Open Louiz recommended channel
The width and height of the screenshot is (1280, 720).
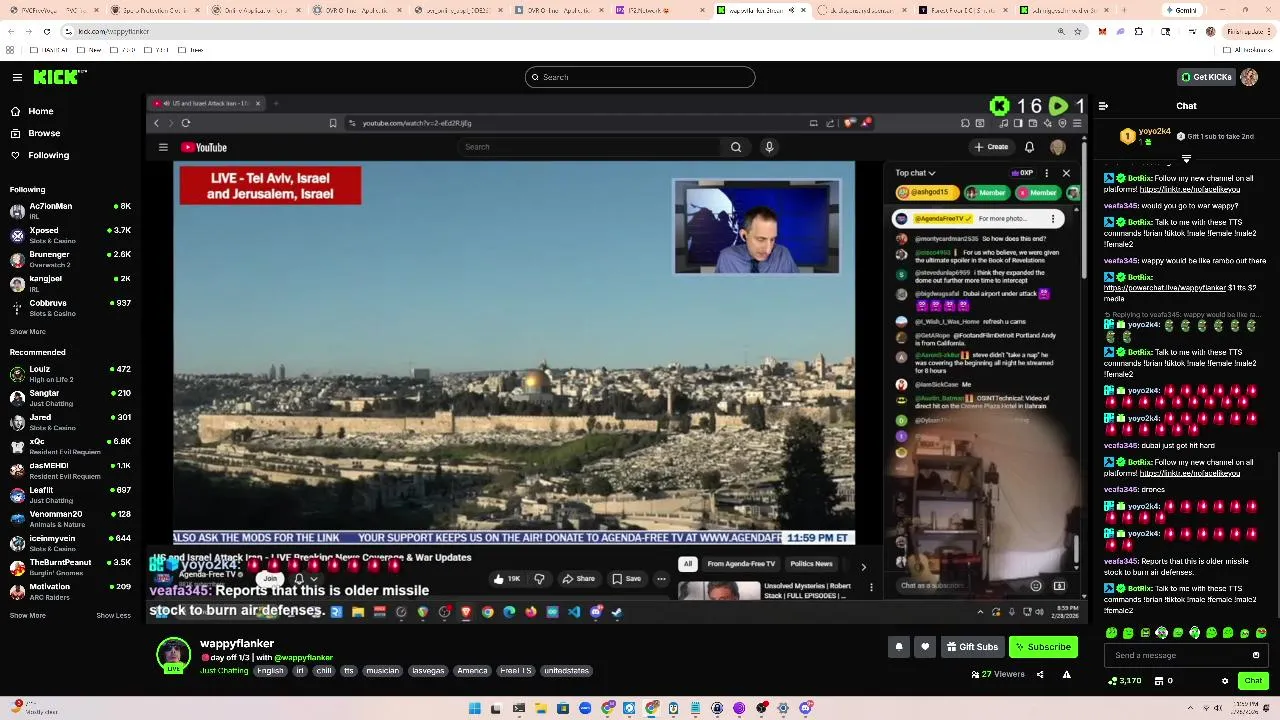70,374
